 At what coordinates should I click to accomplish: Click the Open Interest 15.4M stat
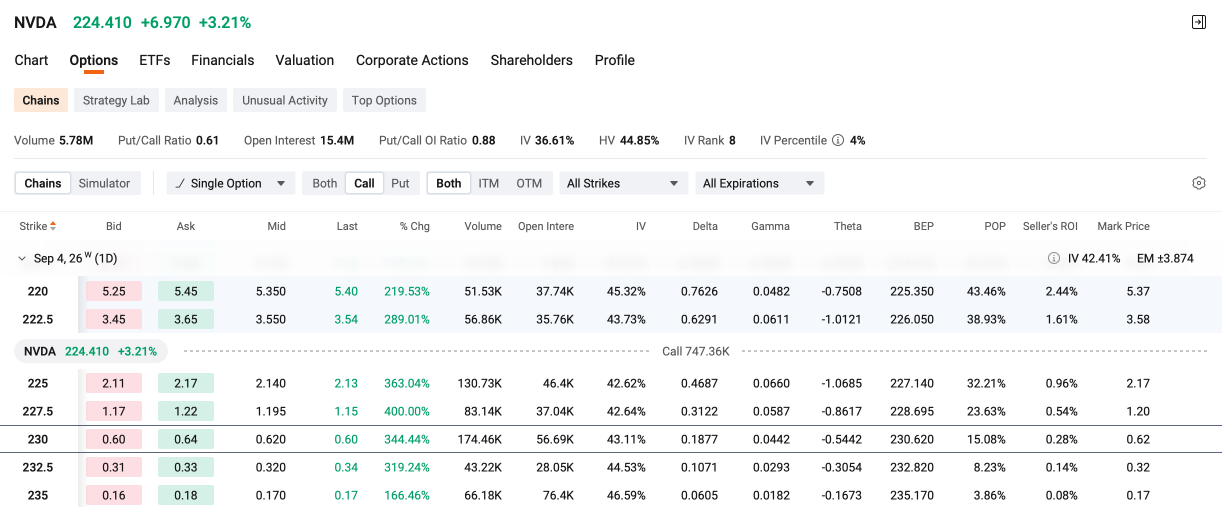(299, 140)
